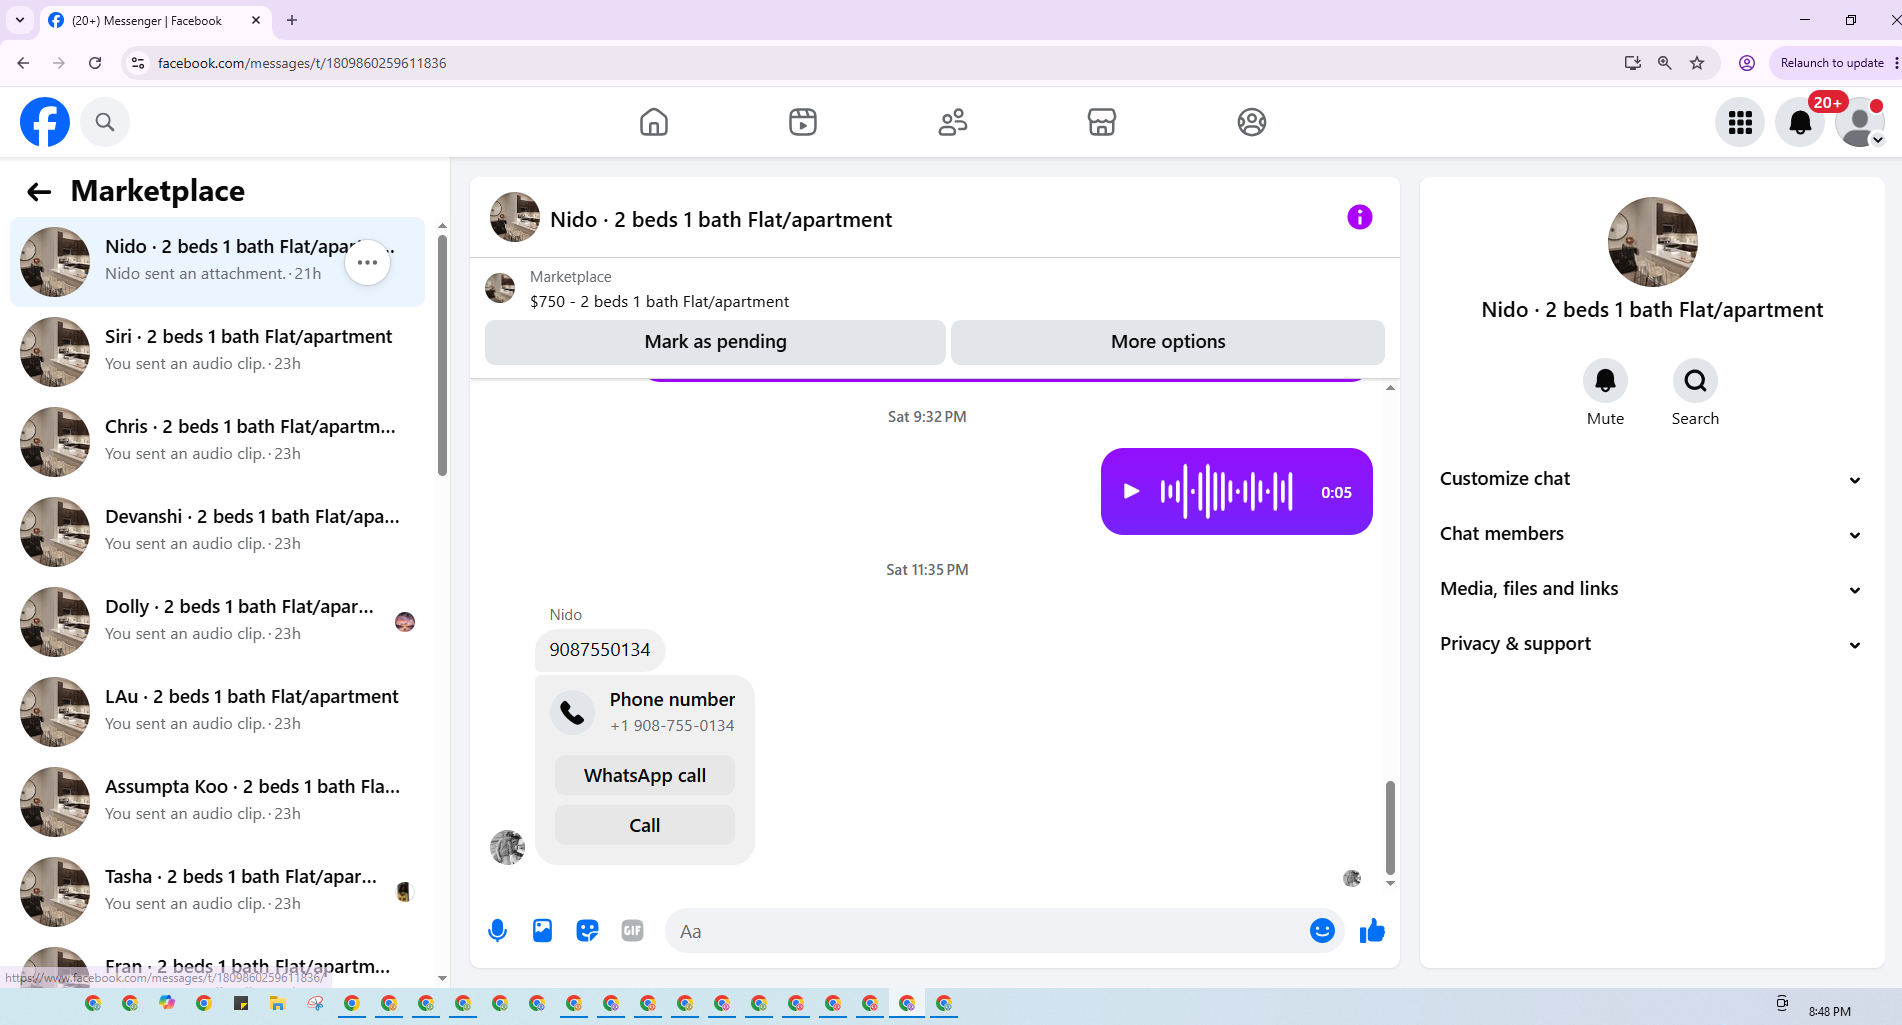Open Facebook home via the logo
The height and width of the screenshot is (1025, 1902).
pyautogui.click(x=45, y=122)
